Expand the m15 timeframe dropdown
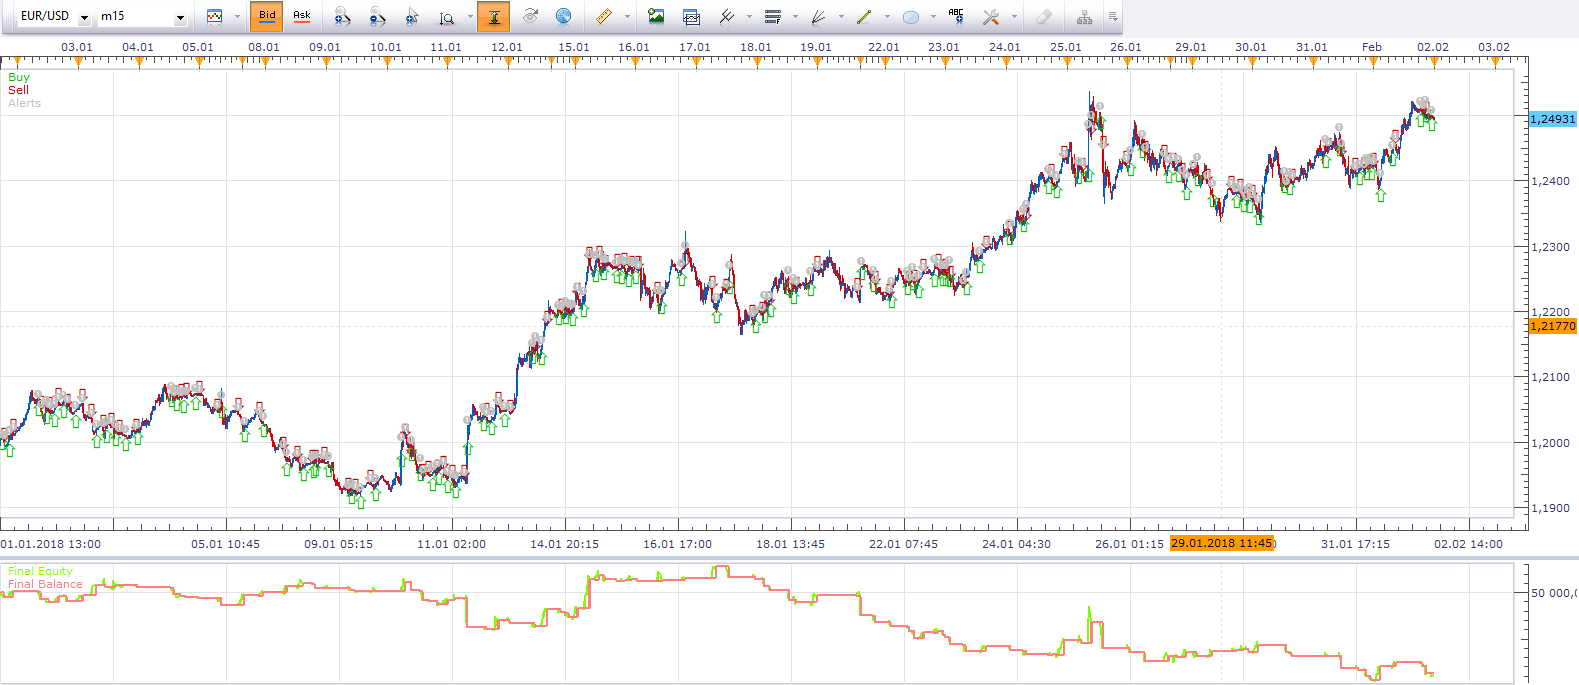Viewport: 1579px width, 685px height. 180,17
